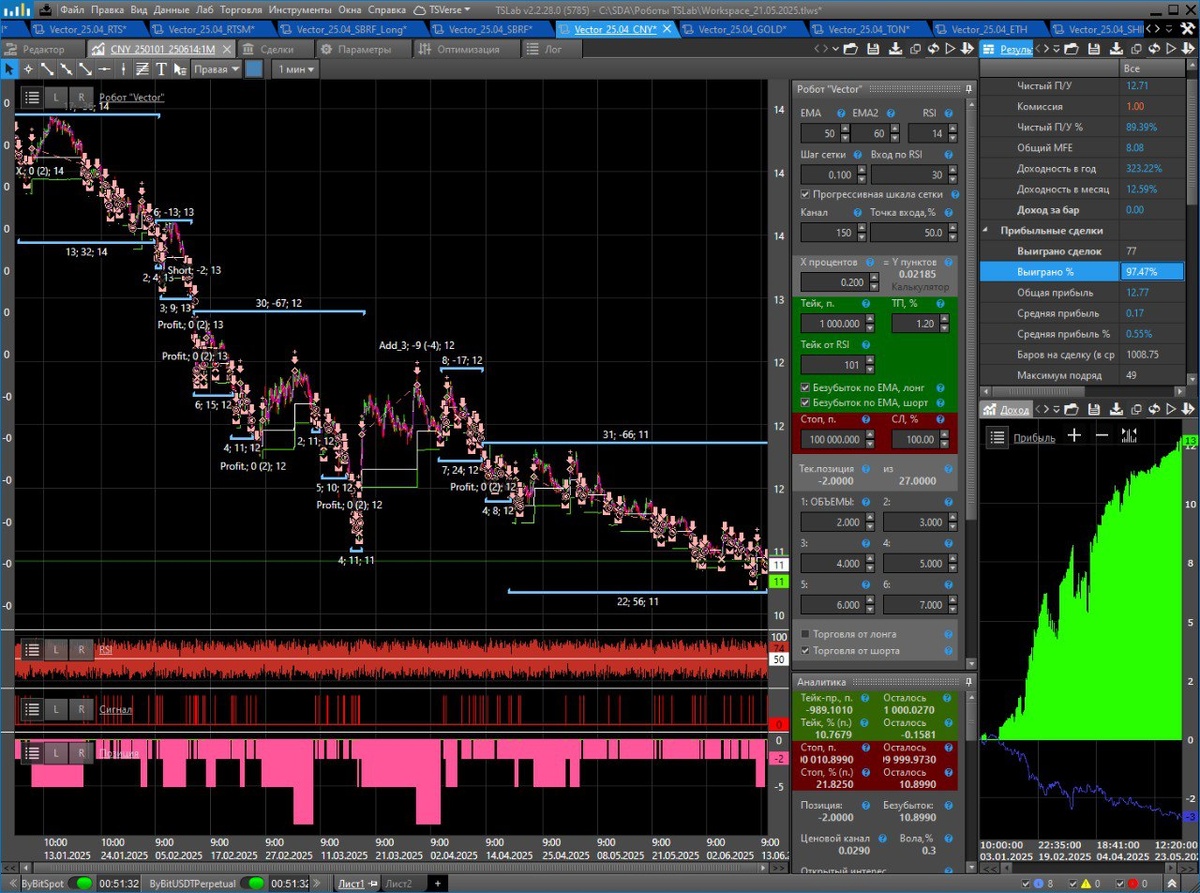Switch to Vector_25.04_GOLD workspace tab
This screenshot has height=893, width=1200.
(741, 29)
